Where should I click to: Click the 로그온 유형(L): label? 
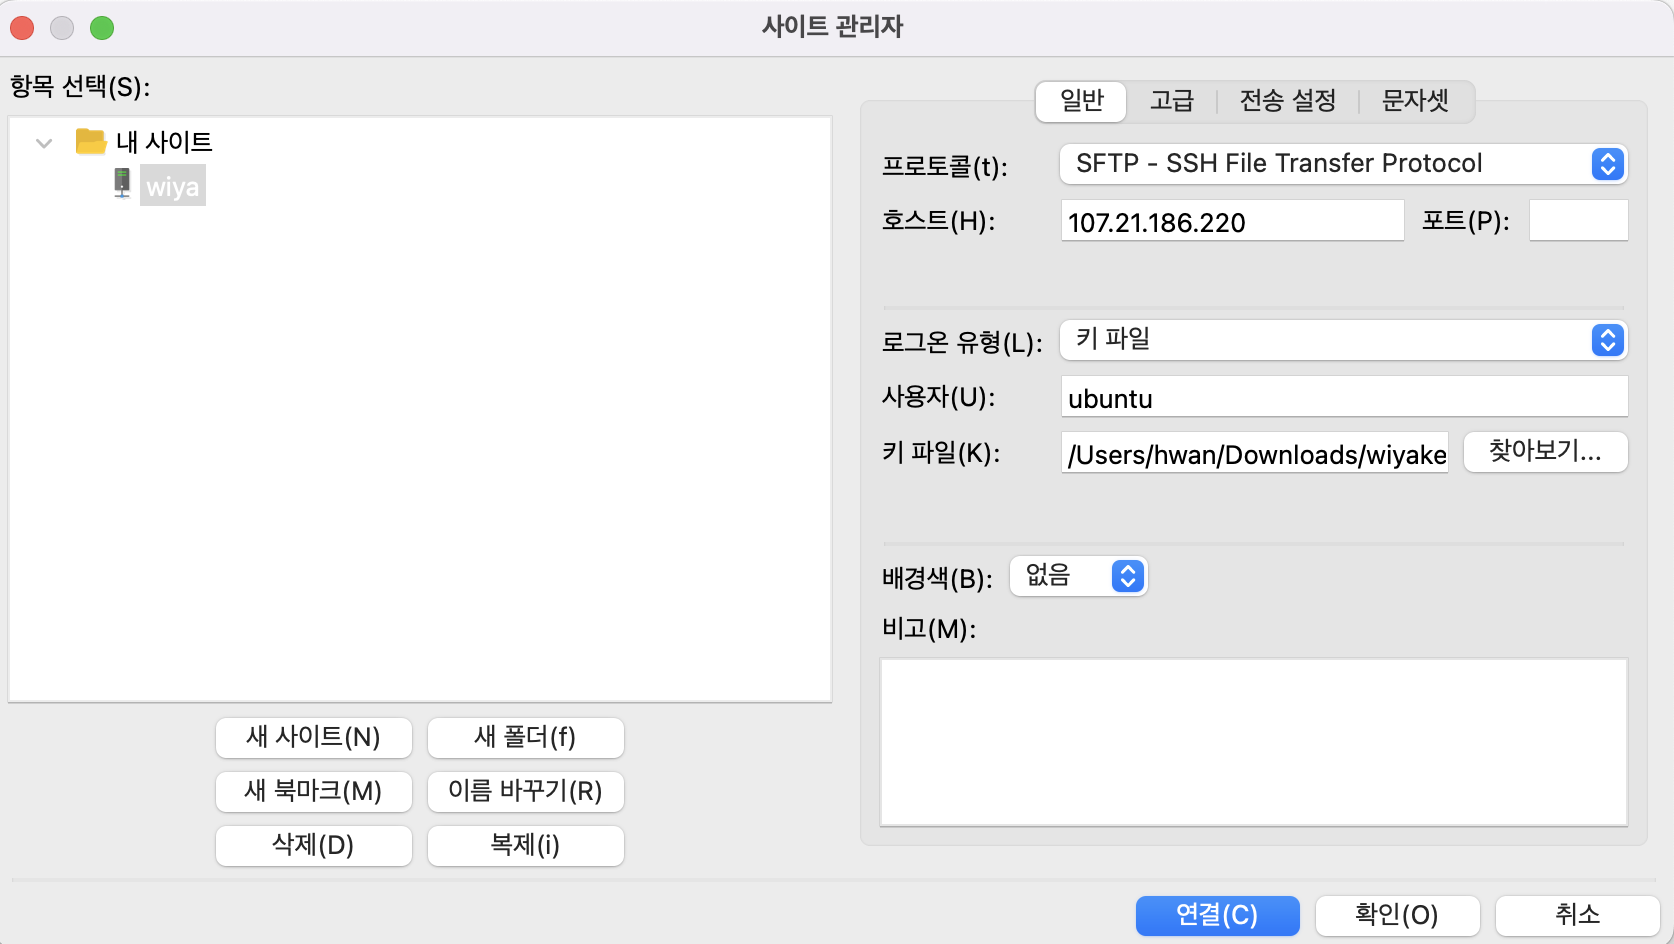point(962,342)
